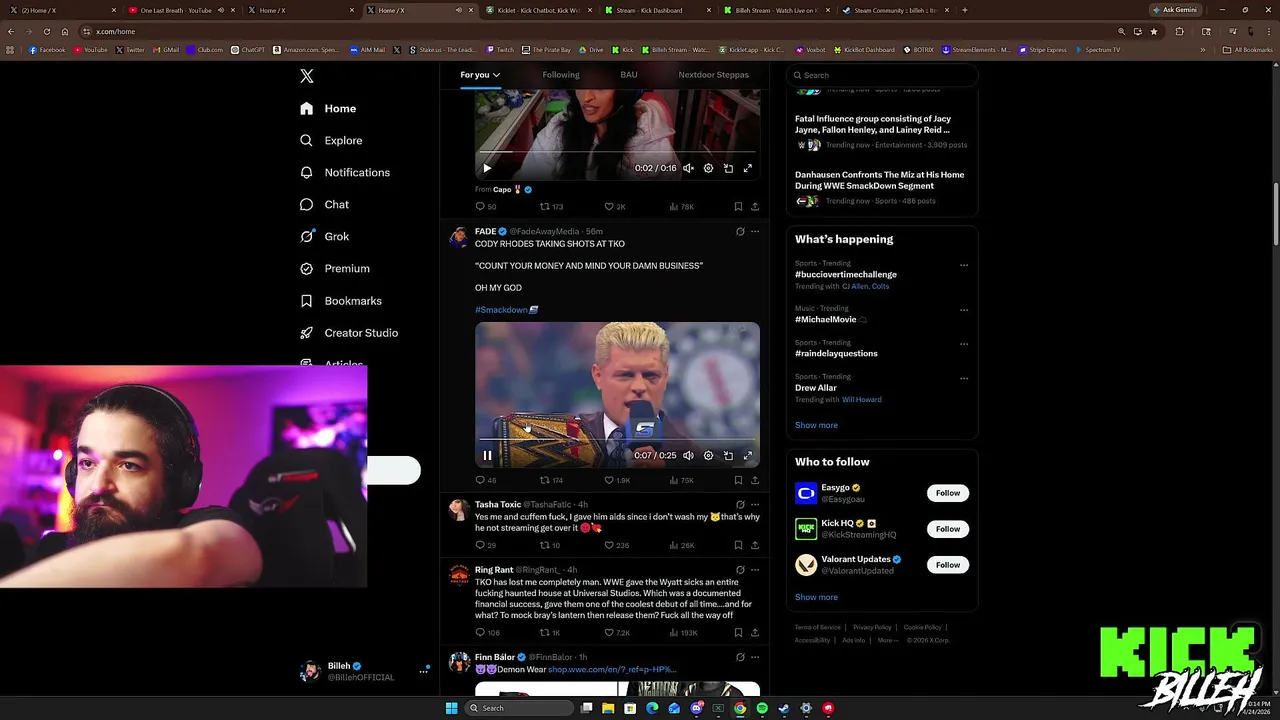Screen dimensions: 1280x720
Task: Unmute the Capo video
Action: pos(688,168)
